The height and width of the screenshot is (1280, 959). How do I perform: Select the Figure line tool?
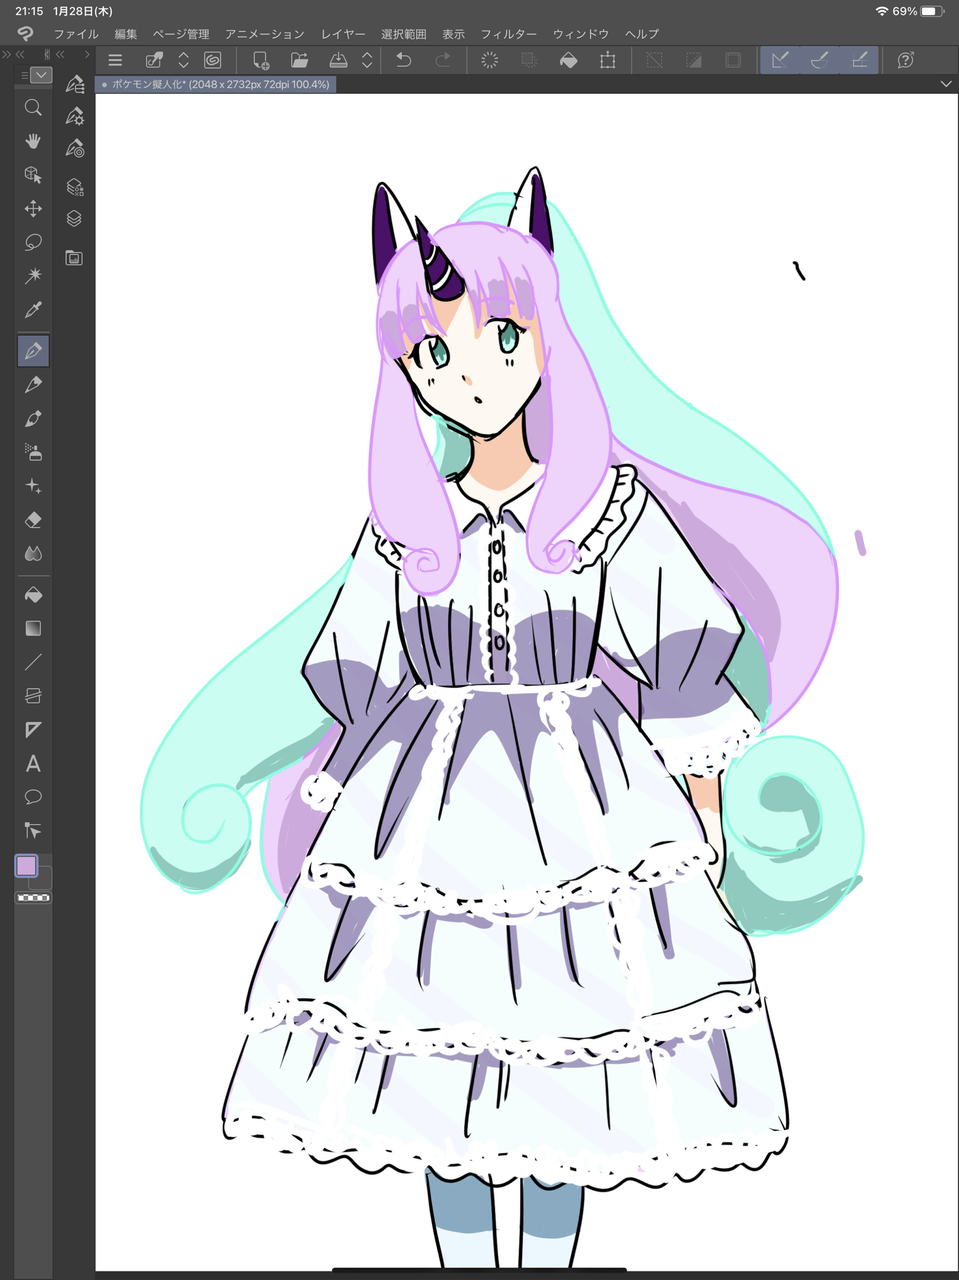click(x=33, y=662)
